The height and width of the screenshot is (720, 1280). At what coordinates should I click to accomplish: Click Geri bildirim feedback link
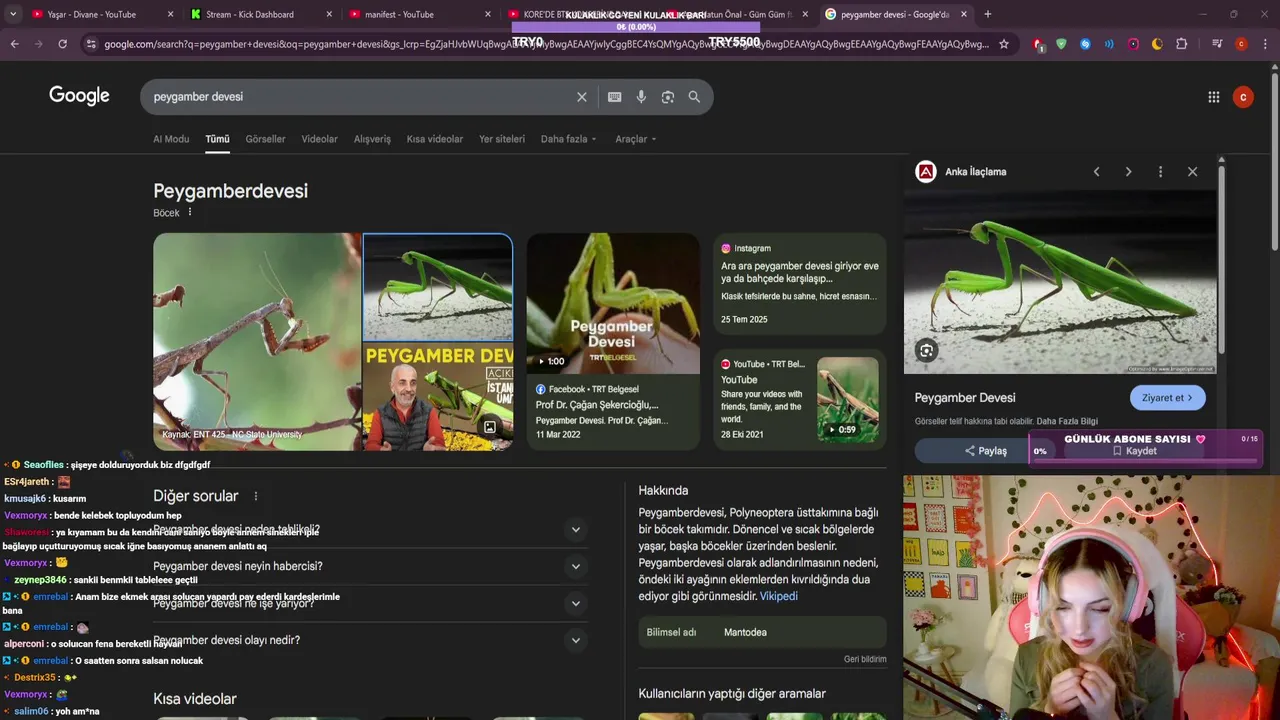pos(865,660)
